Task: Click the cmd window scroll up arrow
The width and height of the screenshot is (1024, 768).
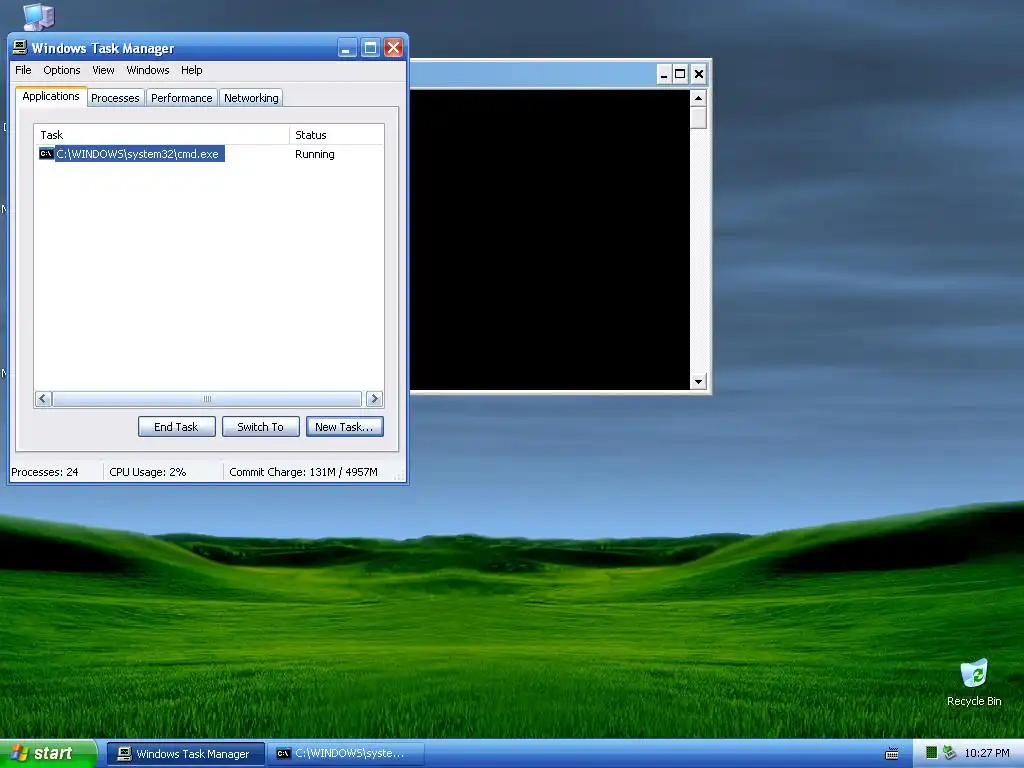Action: click(x=698, y=98)
